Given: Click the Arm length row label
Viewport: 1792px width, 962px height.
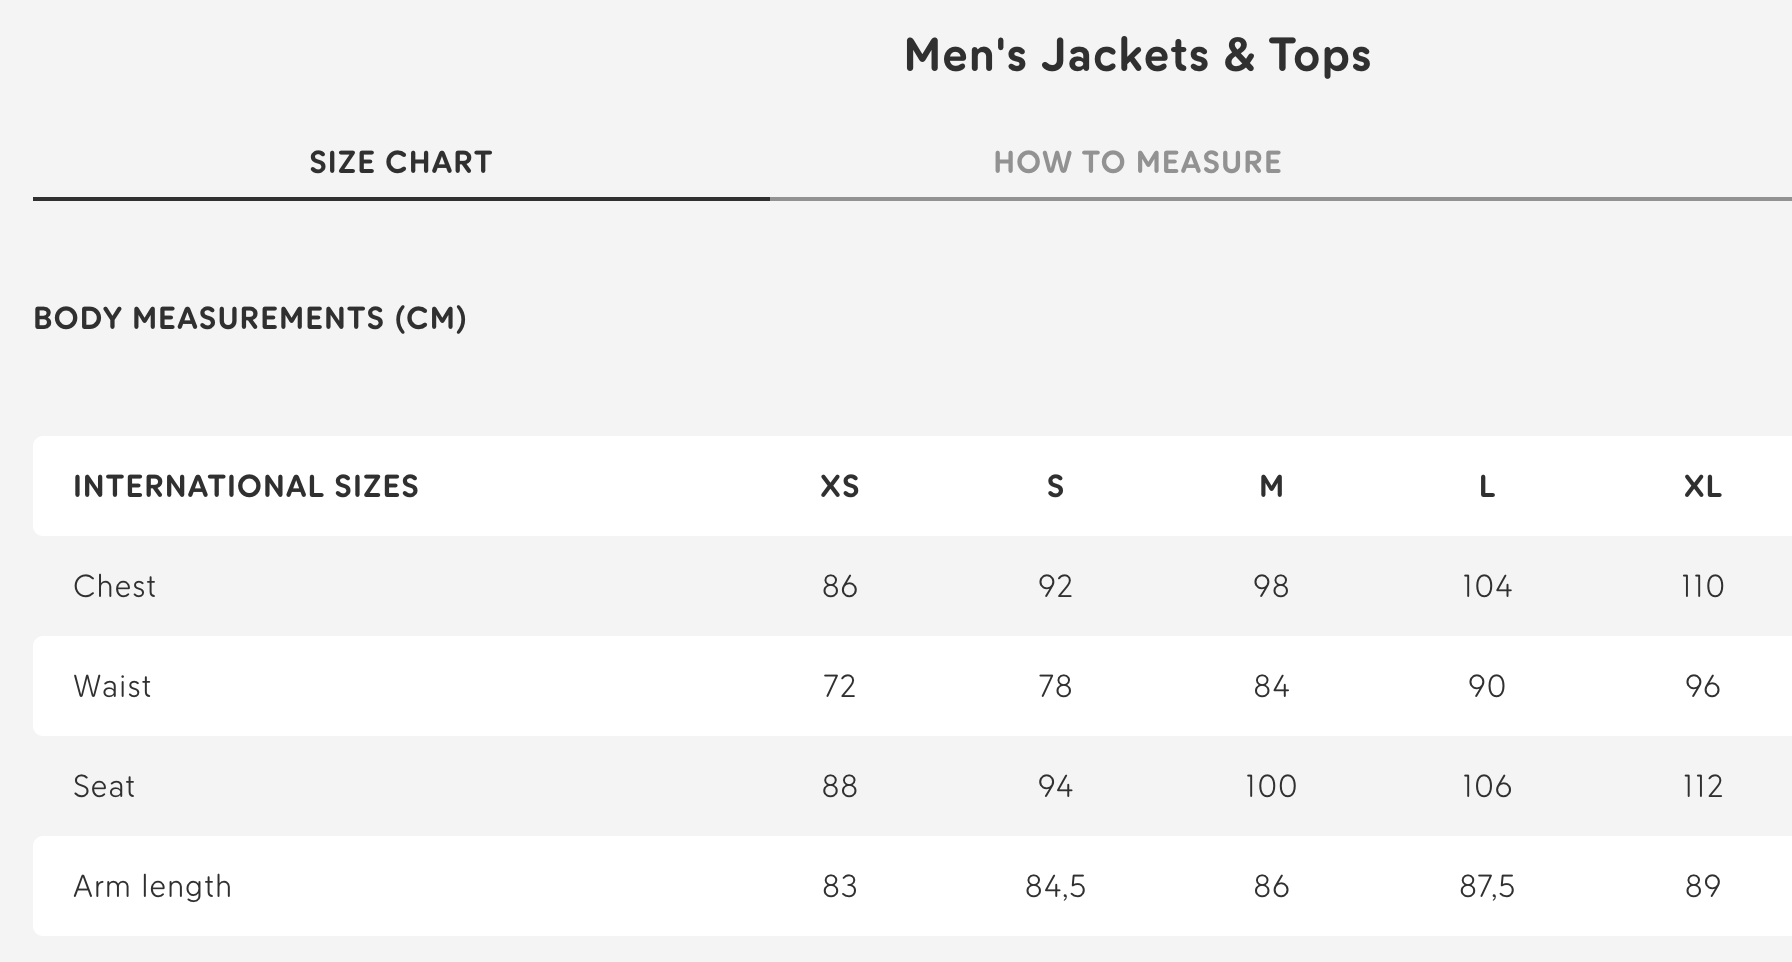Looking at the screenshot, I should 153,886.
